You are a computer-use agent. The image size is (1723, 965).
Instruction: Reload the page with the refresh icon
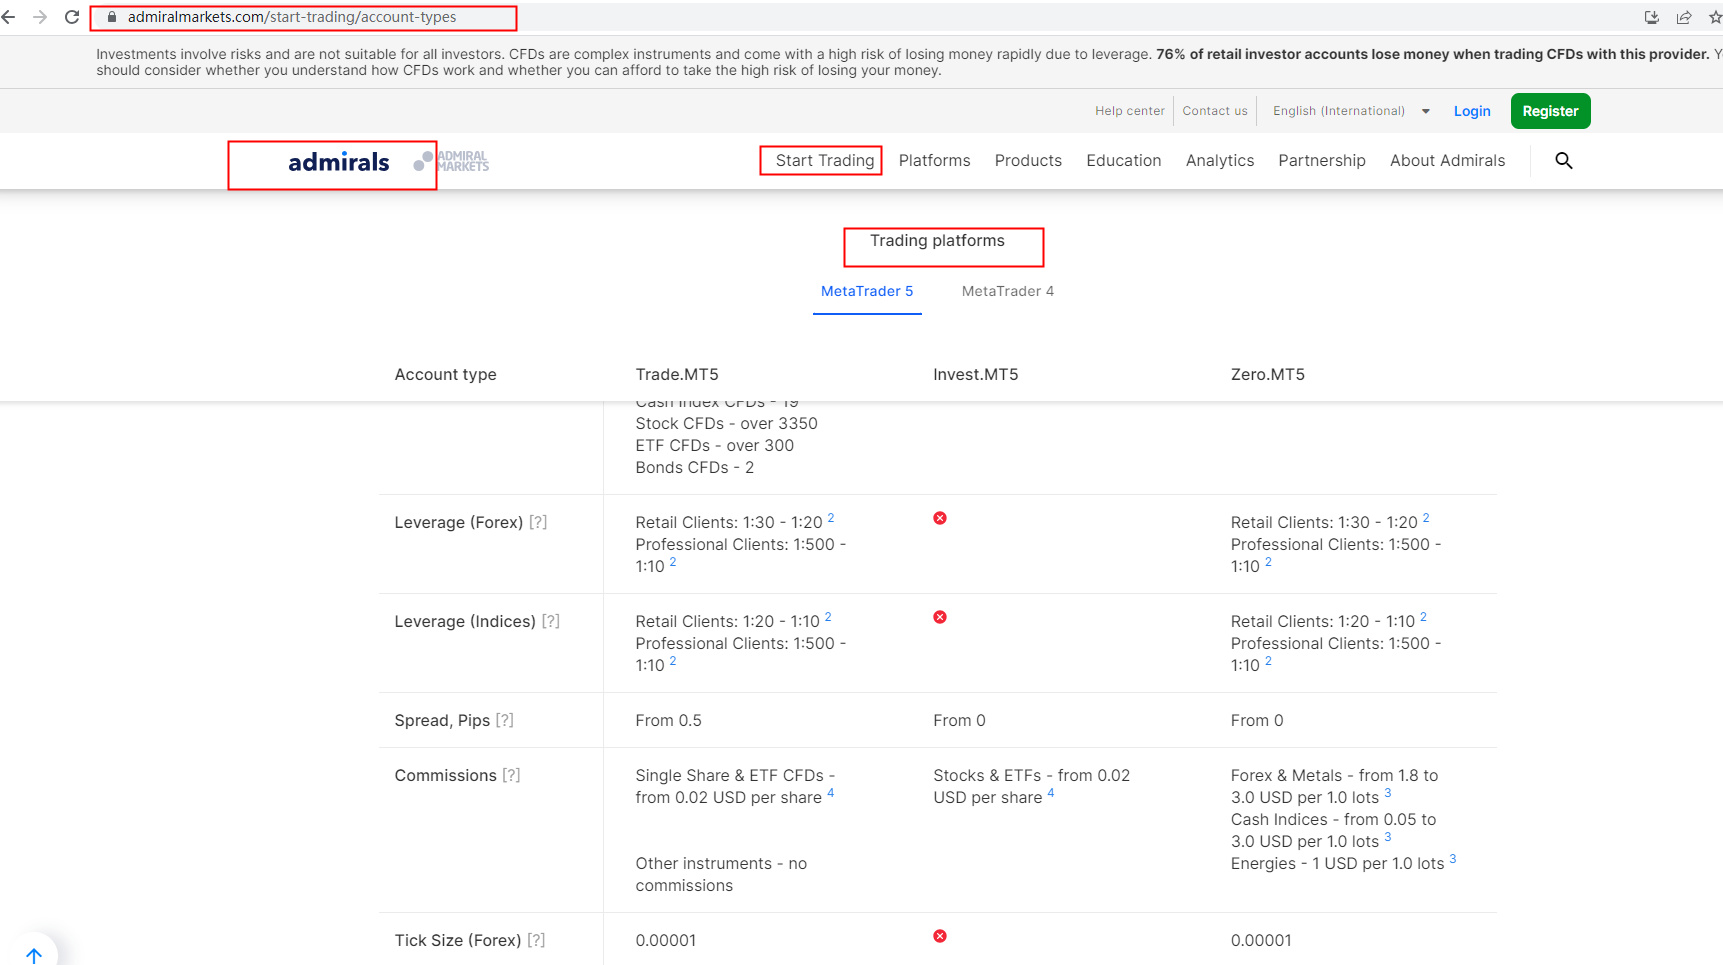click(72, 17)
